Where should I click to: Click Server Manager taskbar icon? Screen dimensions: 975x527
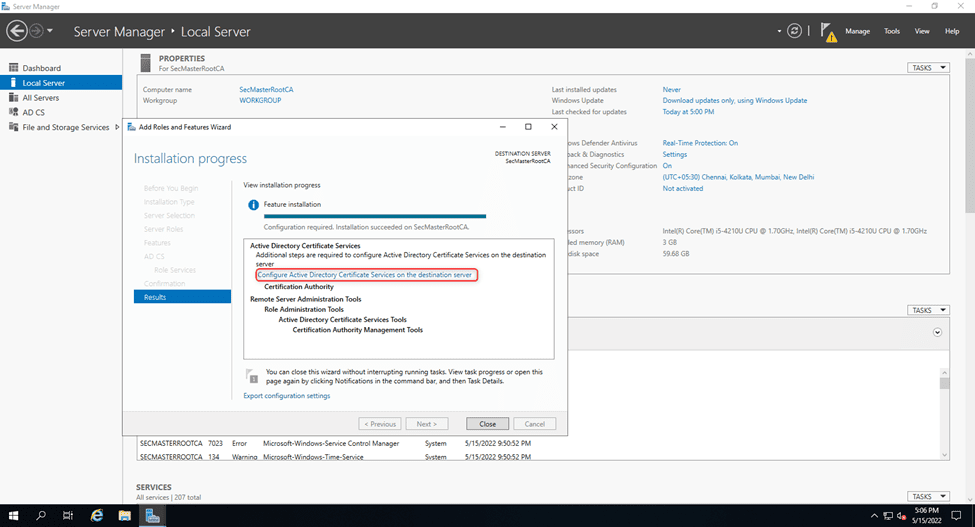152,516
